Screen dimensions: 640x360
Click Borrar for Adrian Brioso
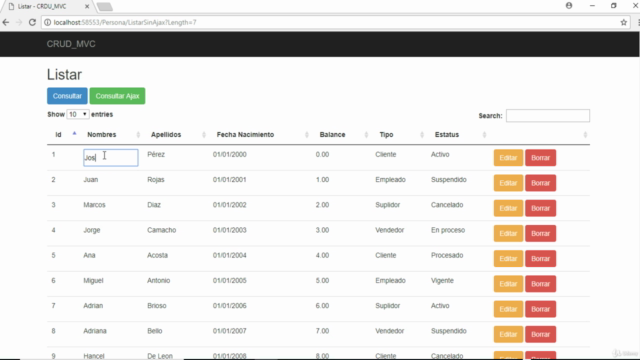tap(540, 309)
